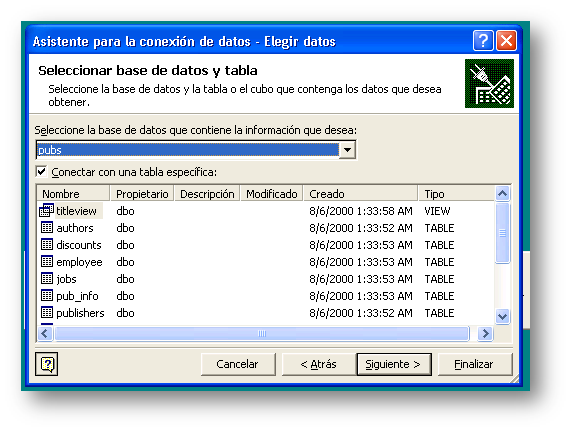Click the publishers table icon
Screen dimensions: 572x433
tap(47, 313)
